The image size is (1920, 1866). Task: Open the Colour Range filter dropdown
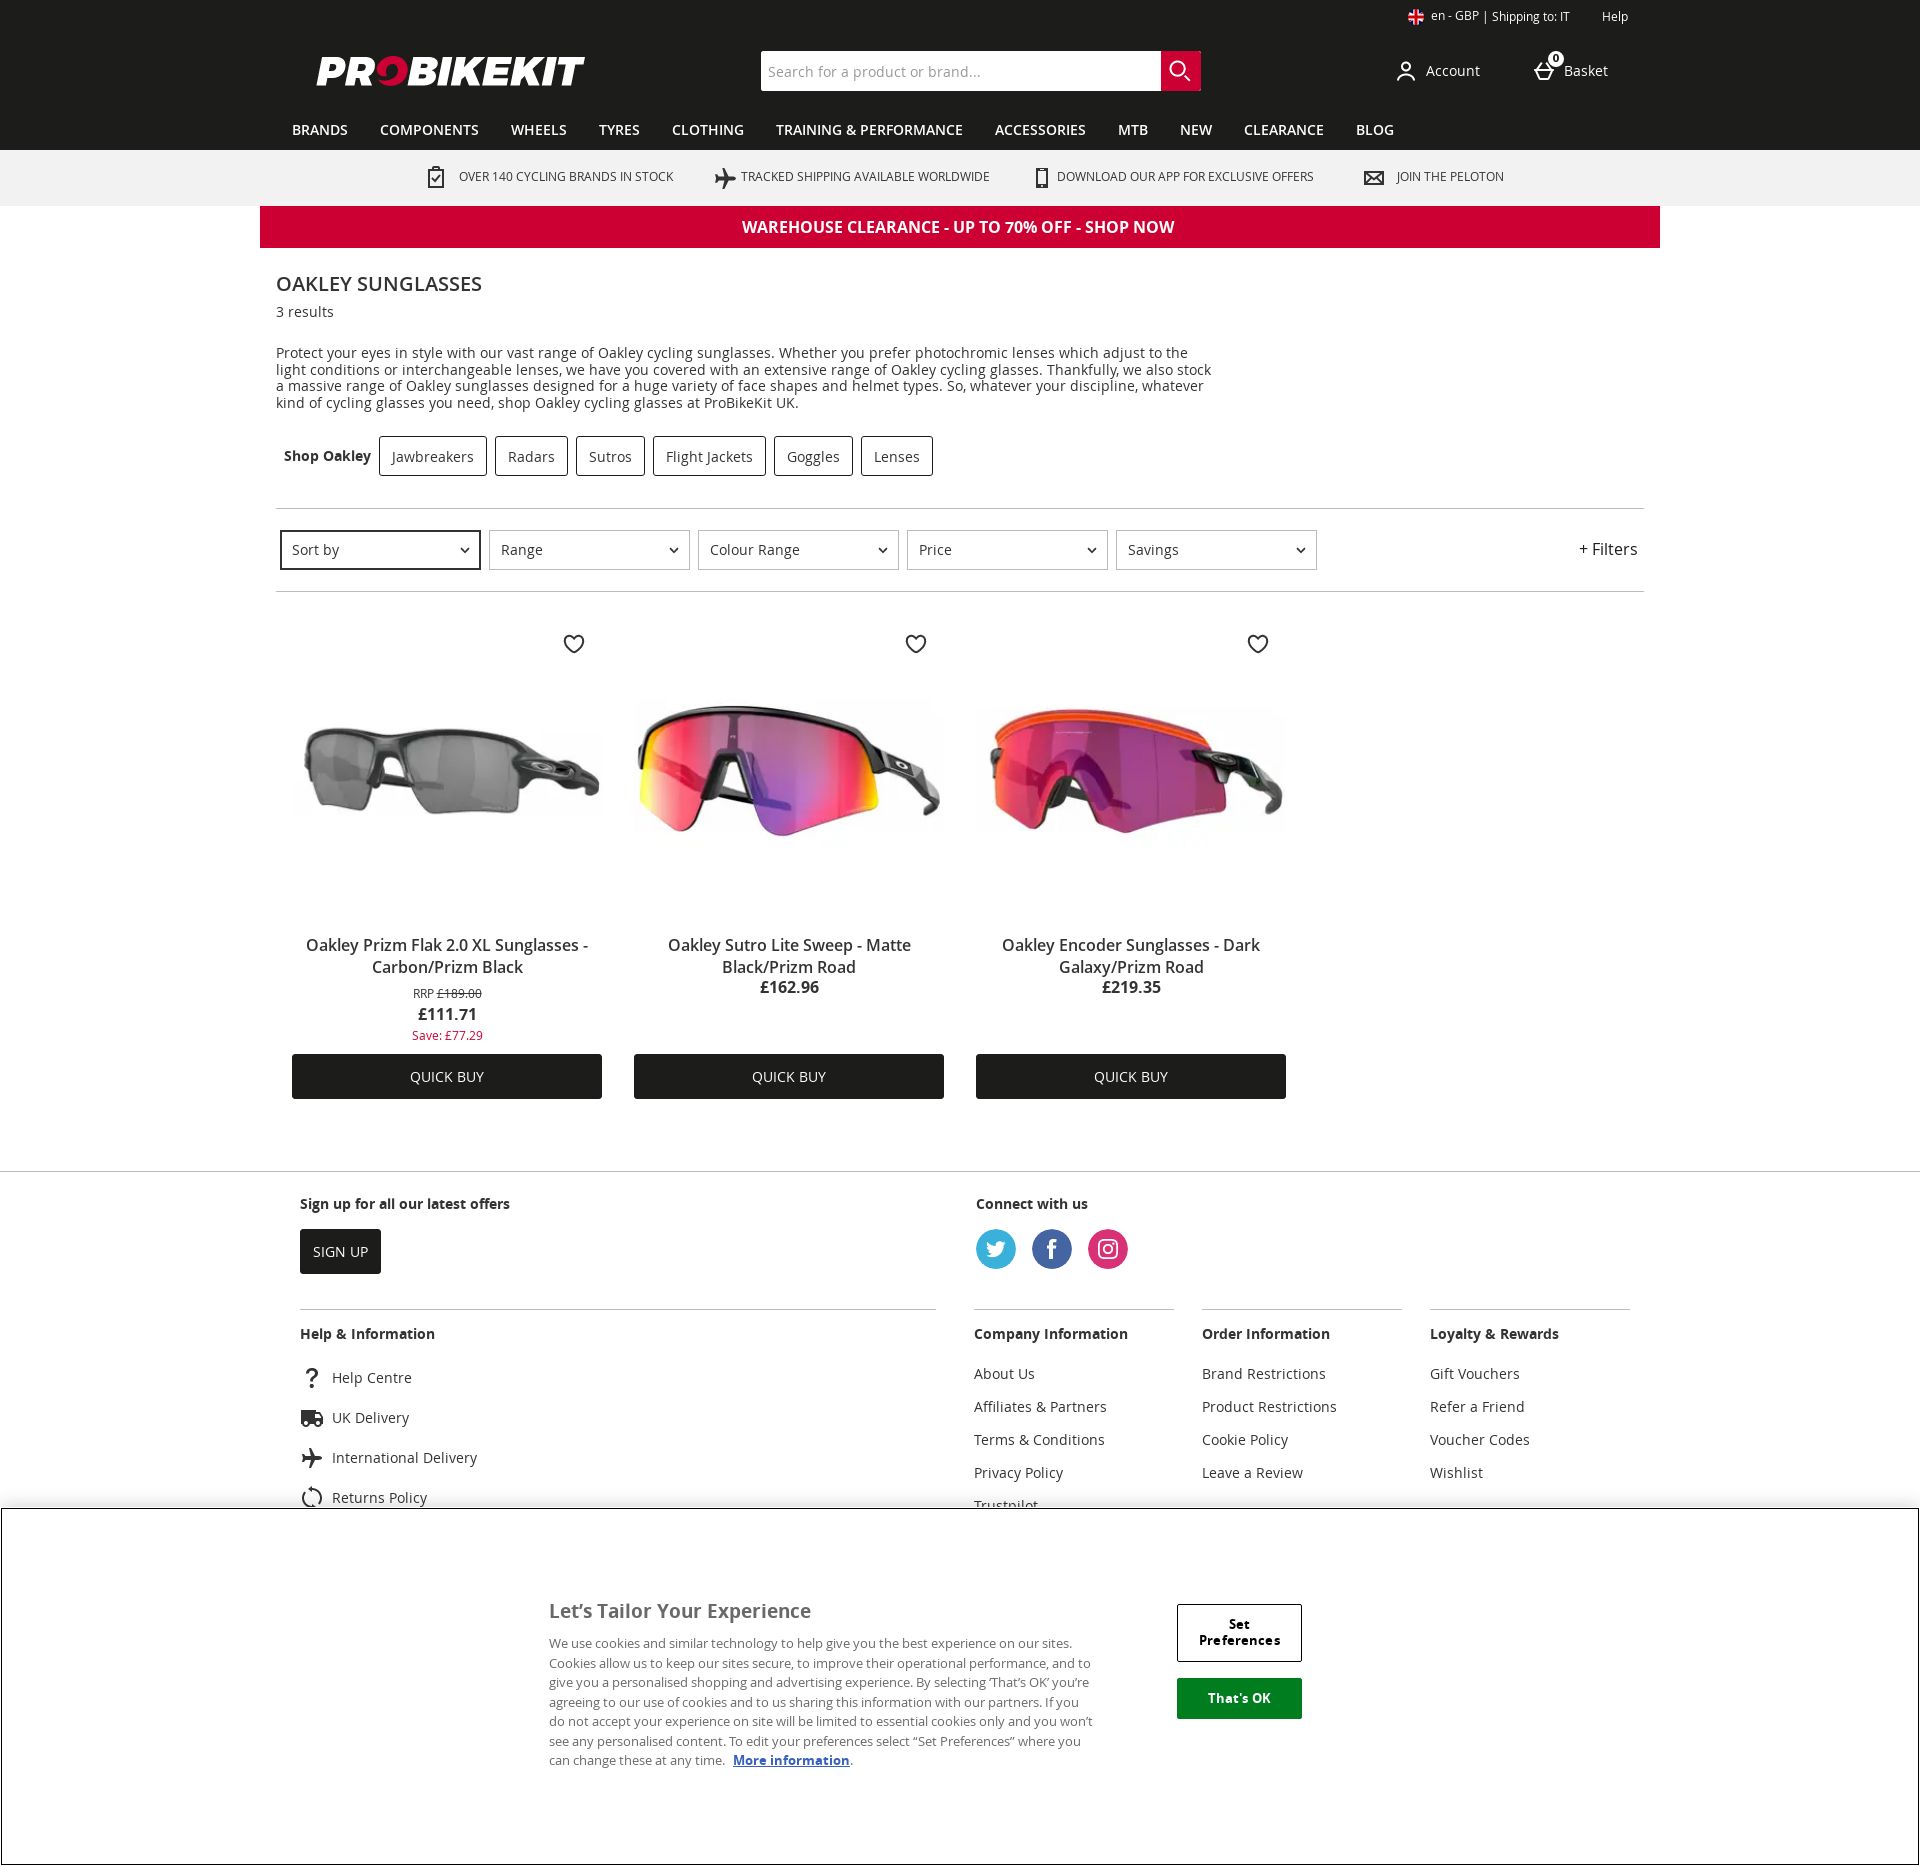(798, 550)
